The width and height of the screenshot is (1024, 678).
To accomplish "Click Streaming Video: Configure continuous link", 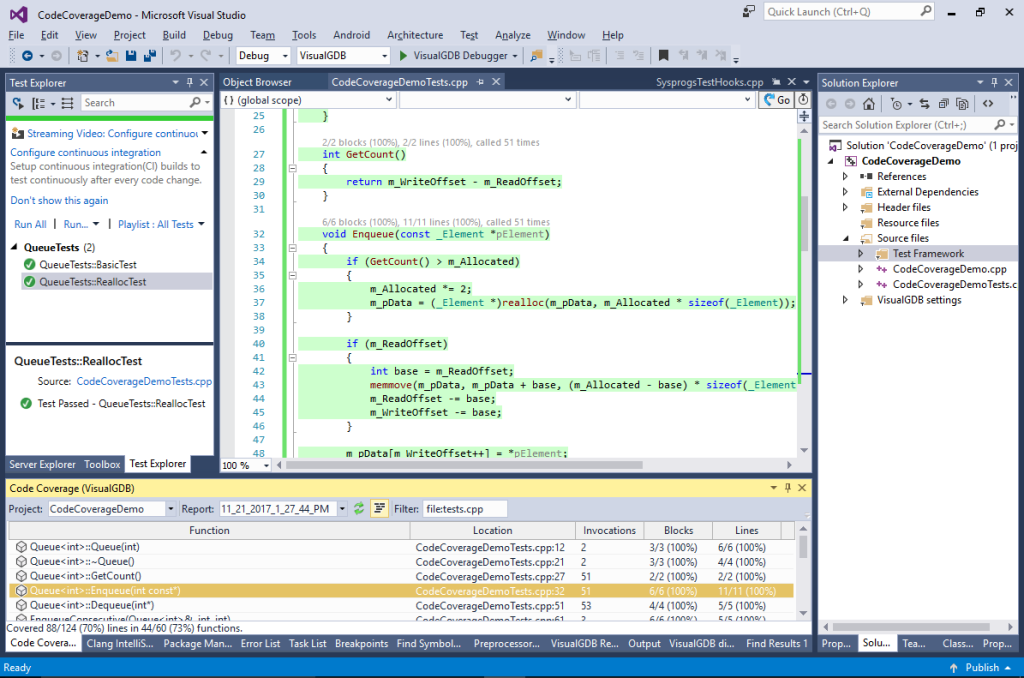I will 112,133.
